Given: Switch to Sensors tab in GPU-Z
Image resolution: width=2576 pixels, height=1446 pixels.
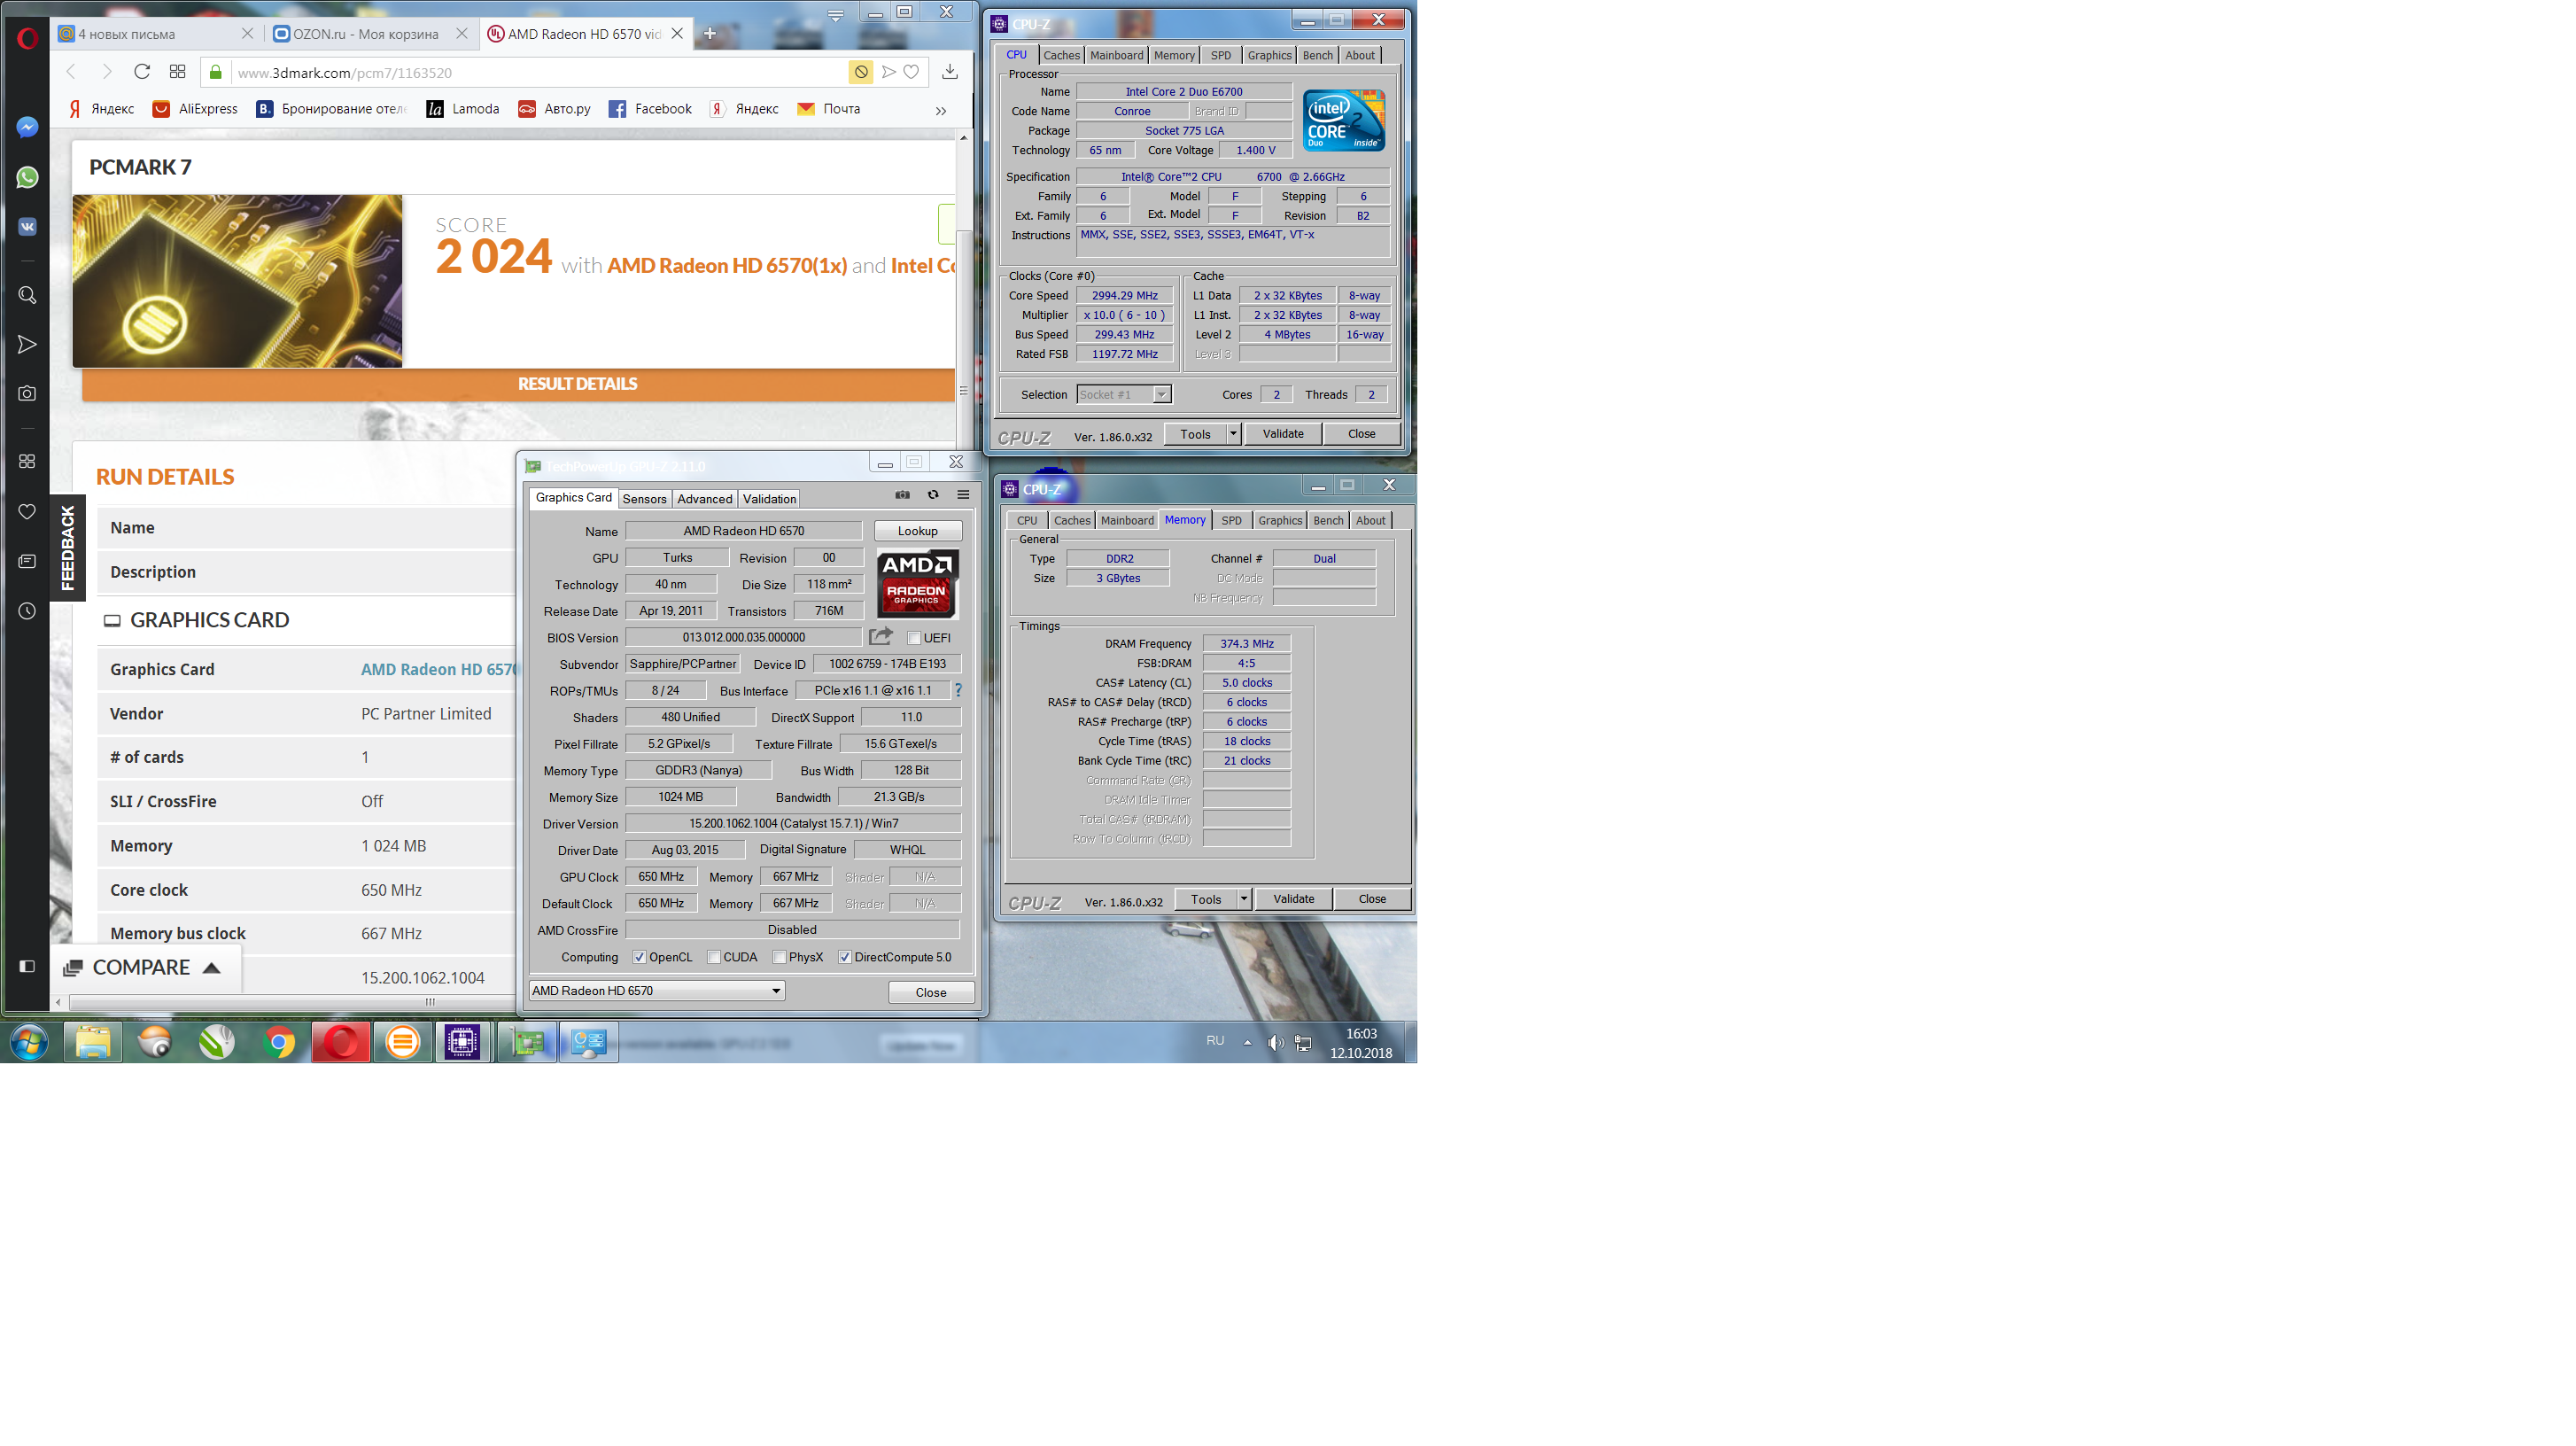Looking at the screenshot, I should 644,499.
